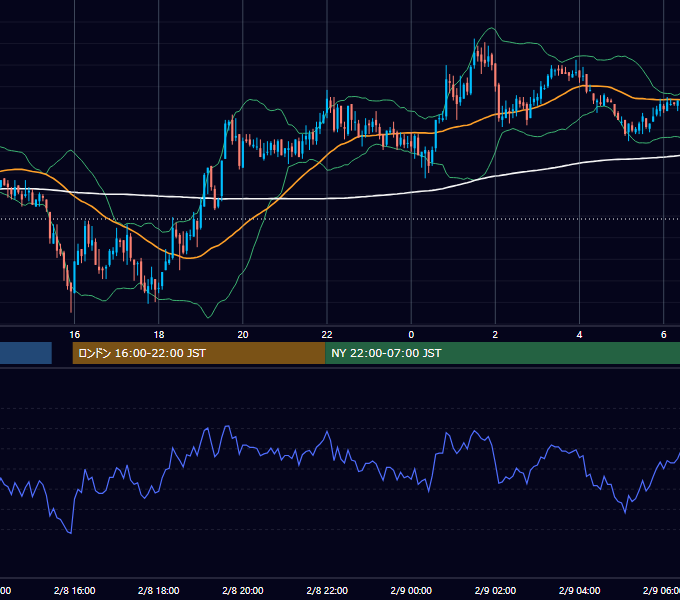The image size is (680, 600).
Task: Click the 2/8 16:00 oscillator axis label
Action: [x=75, y=590]
